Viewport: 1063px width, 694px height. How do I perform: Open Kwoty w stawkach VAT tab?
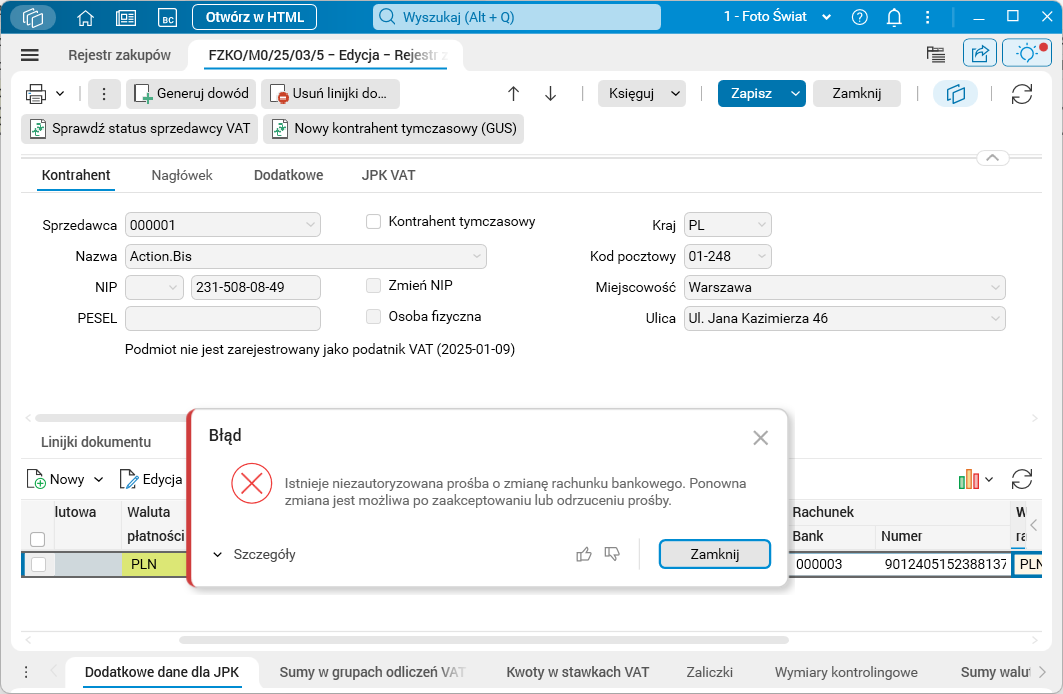578,672
